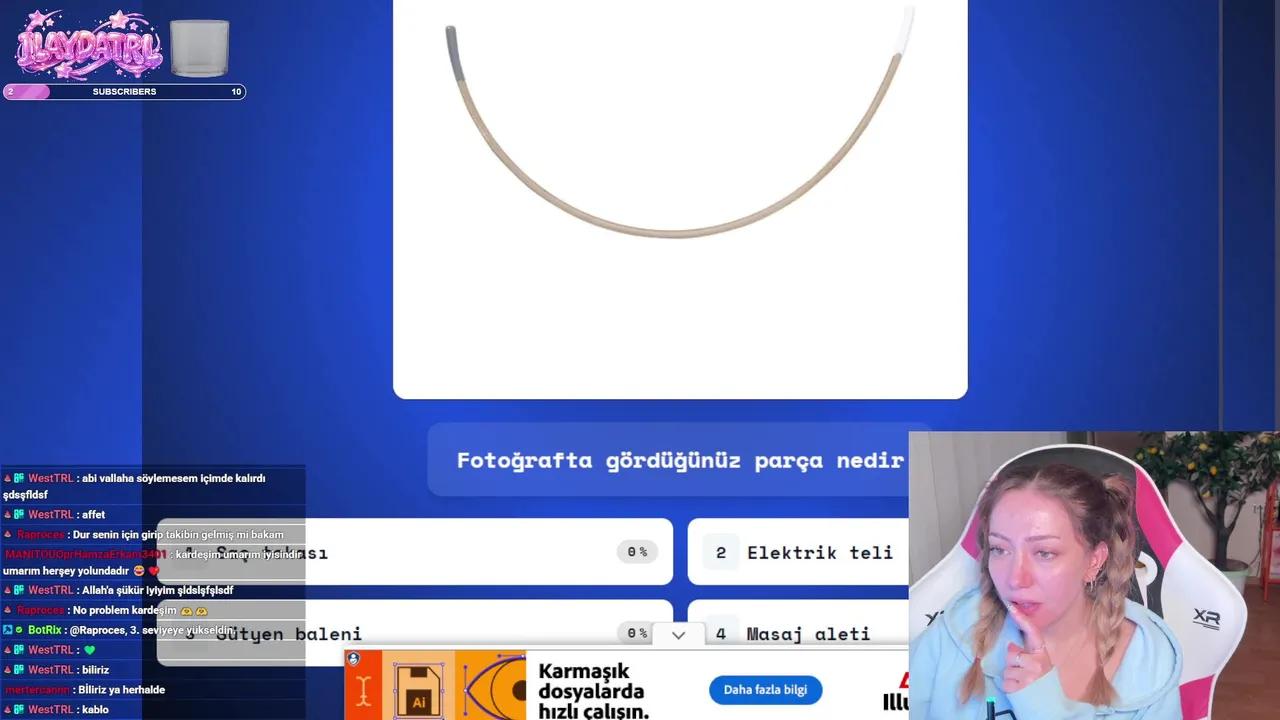Click BotRix username in chat
This screenshot has width=1280, height=720.
[45, 630]
